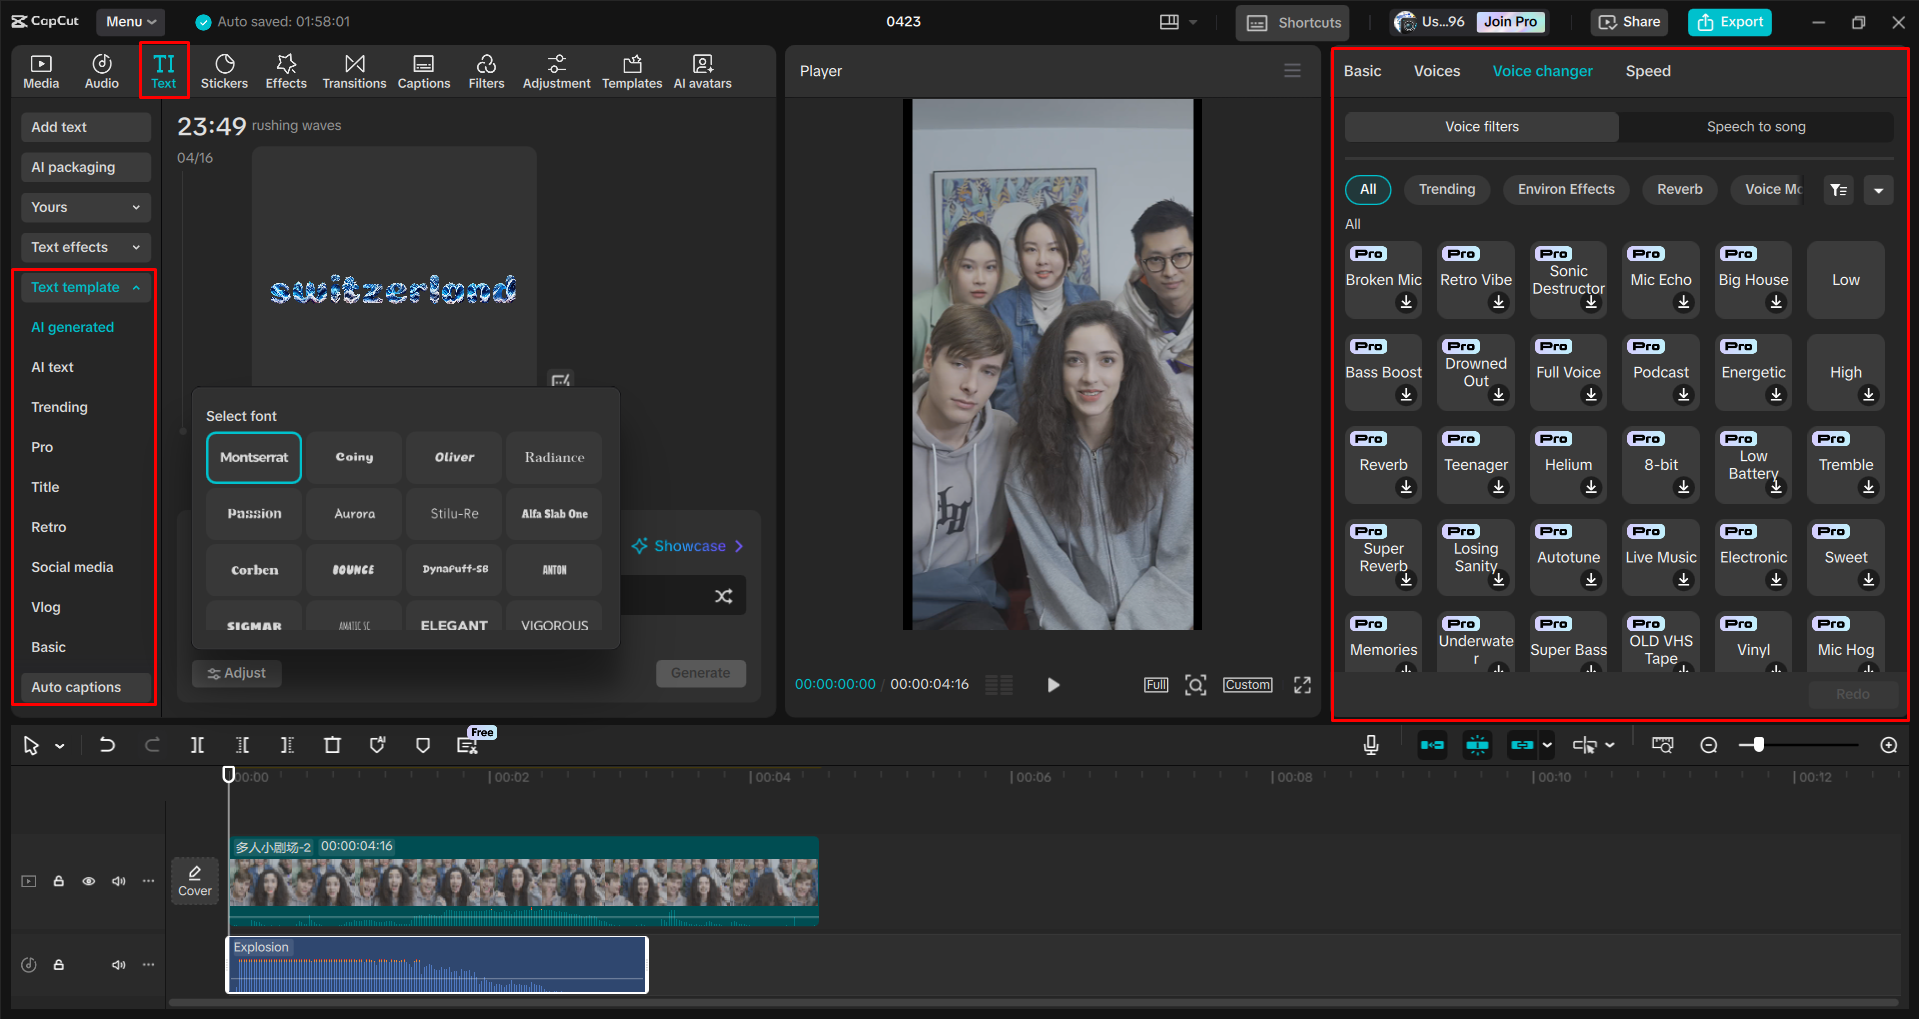This screenshot has width=1919, height=1019.
Task: Open the Stickers panel
Action: pos(224,70)
